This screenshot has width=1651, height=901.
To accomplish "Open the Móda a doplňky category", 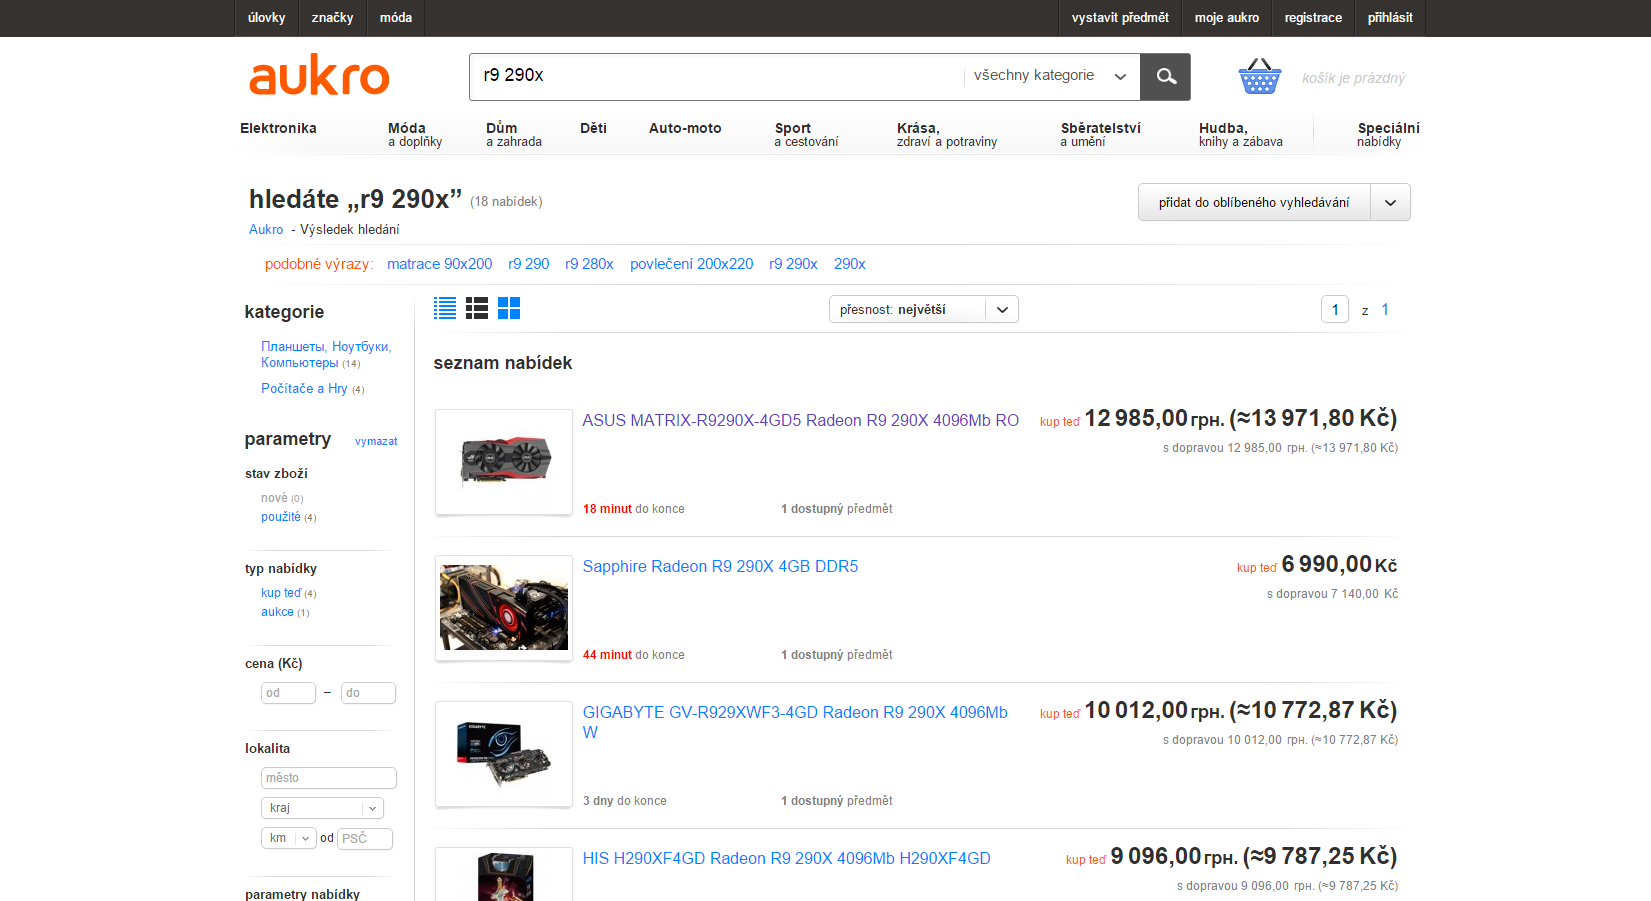I will pyautogui.click(x=415, y=135).
